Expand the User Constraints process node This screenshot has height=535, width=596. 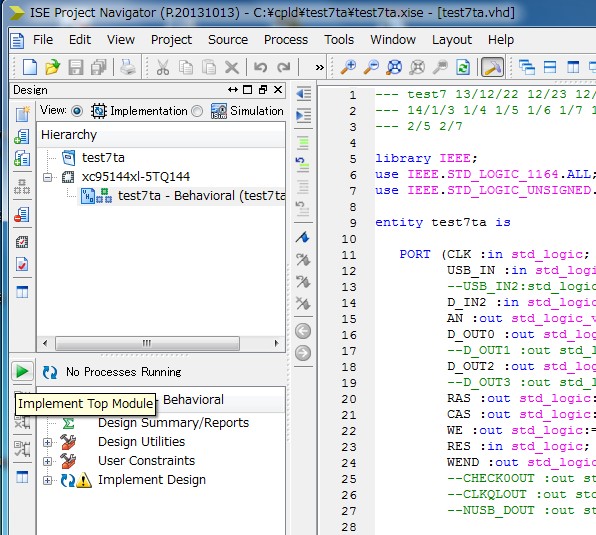[x=48, y=461]
